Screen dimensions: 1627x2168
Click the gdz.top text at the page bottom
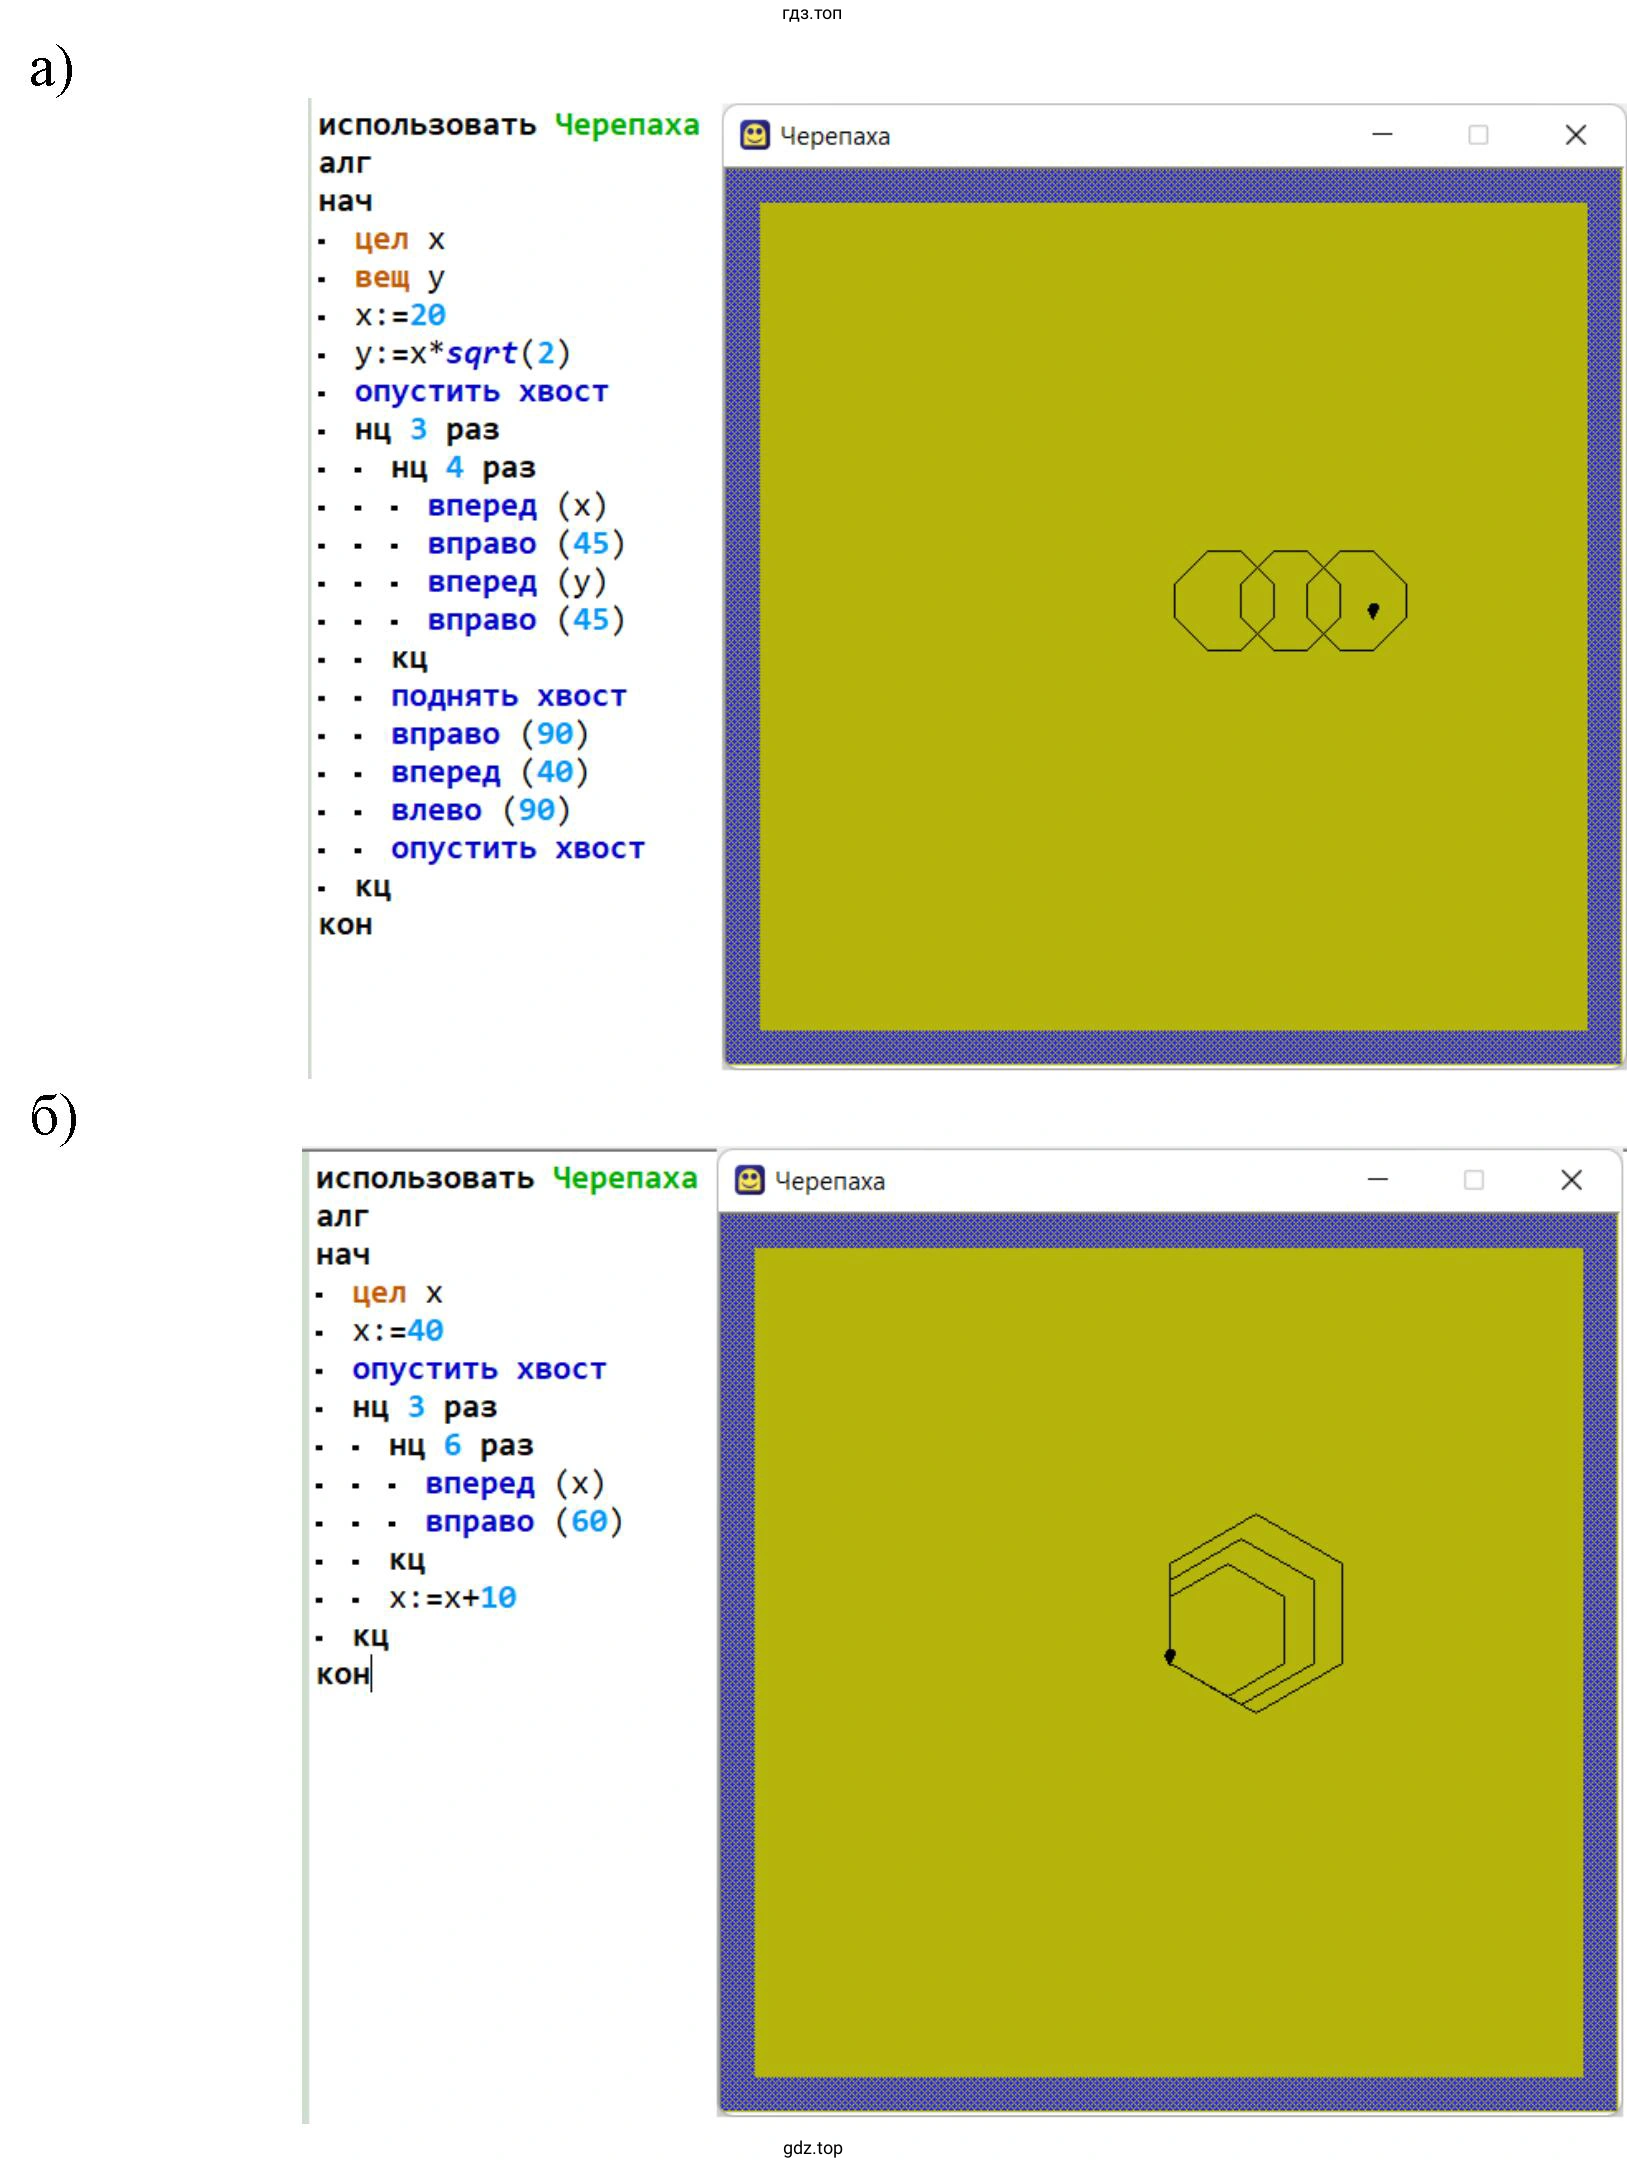pyautogui.click(x=812, y=2147)
